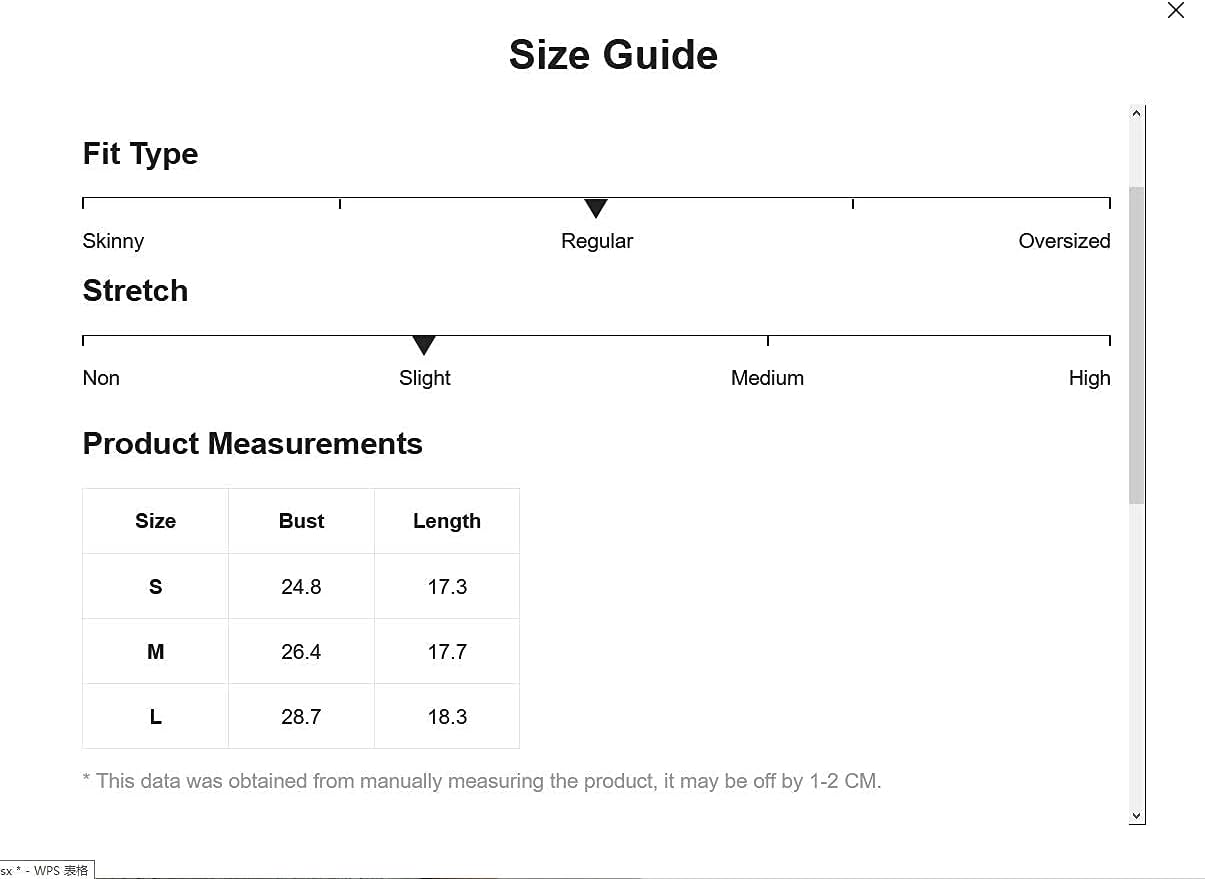
Task: Click the size M bust value 26.4
Action: pyautogui.click(x=301, y=652)
